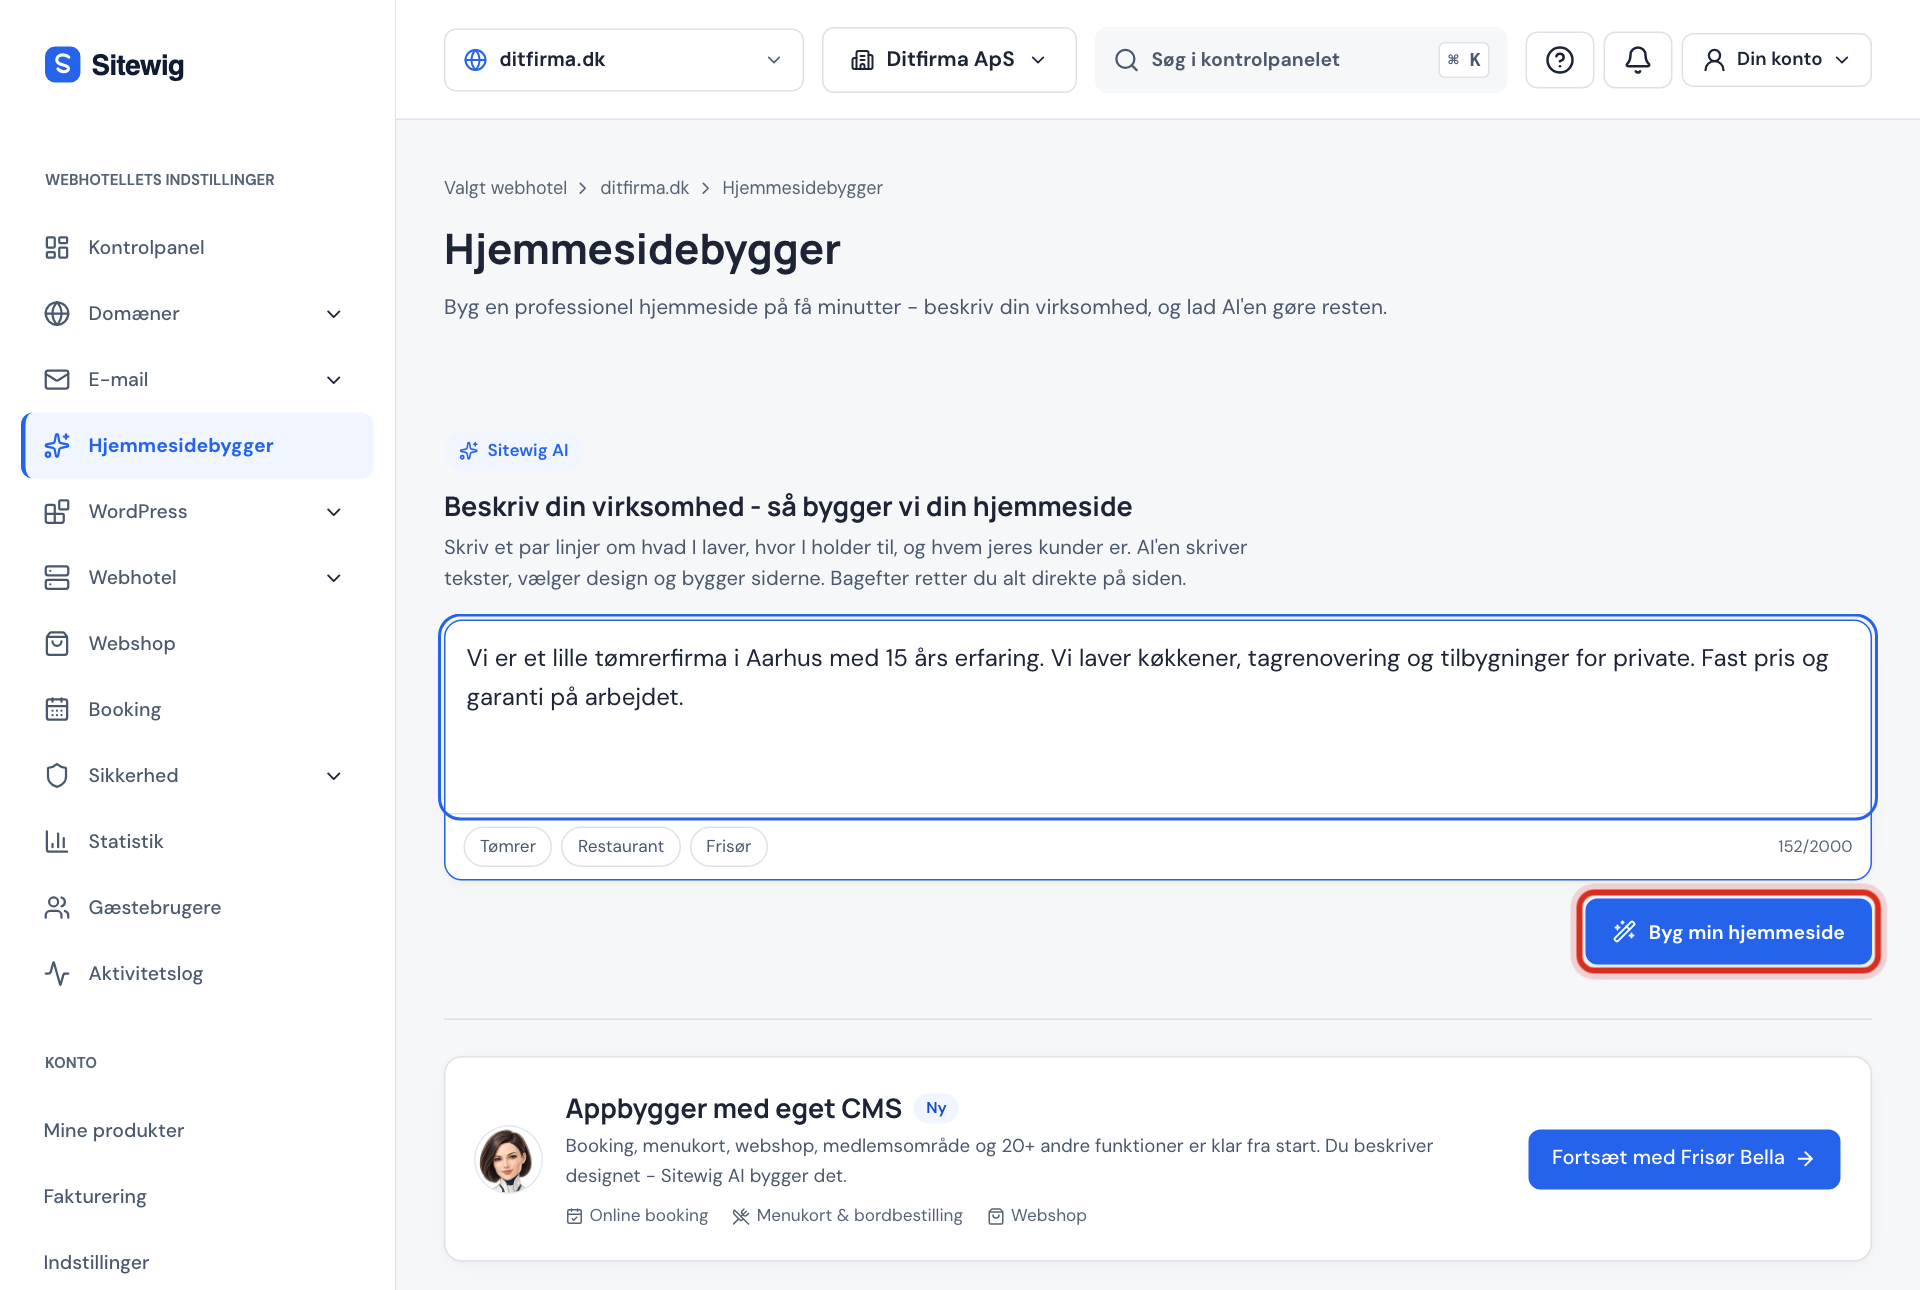The image size is (1920, 1290).
Task: Click the E-mail envelope icon
Action: pyautogui.click(x=57, y=379)
